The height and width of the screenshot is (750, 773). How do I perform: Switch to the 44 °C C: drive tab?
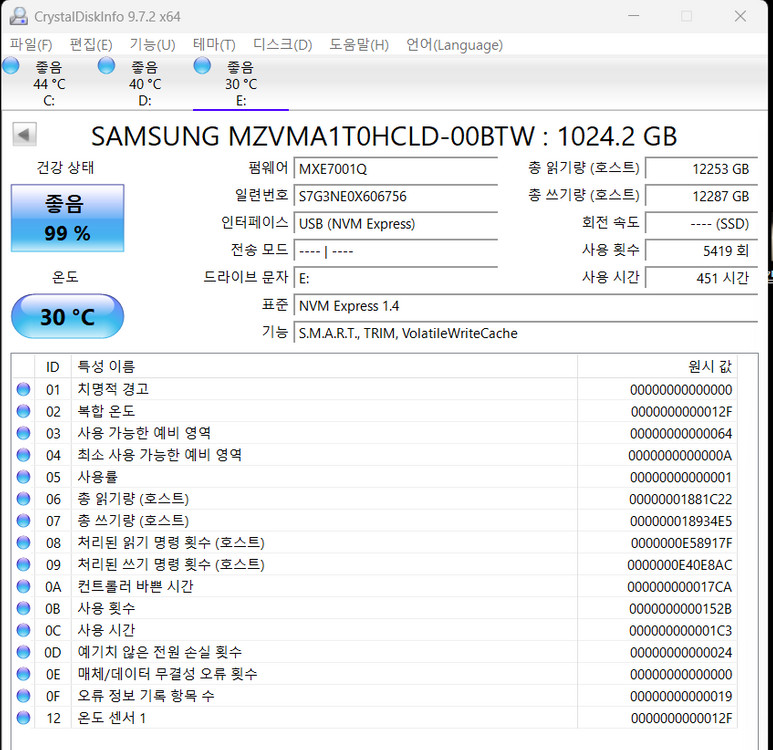49,84
